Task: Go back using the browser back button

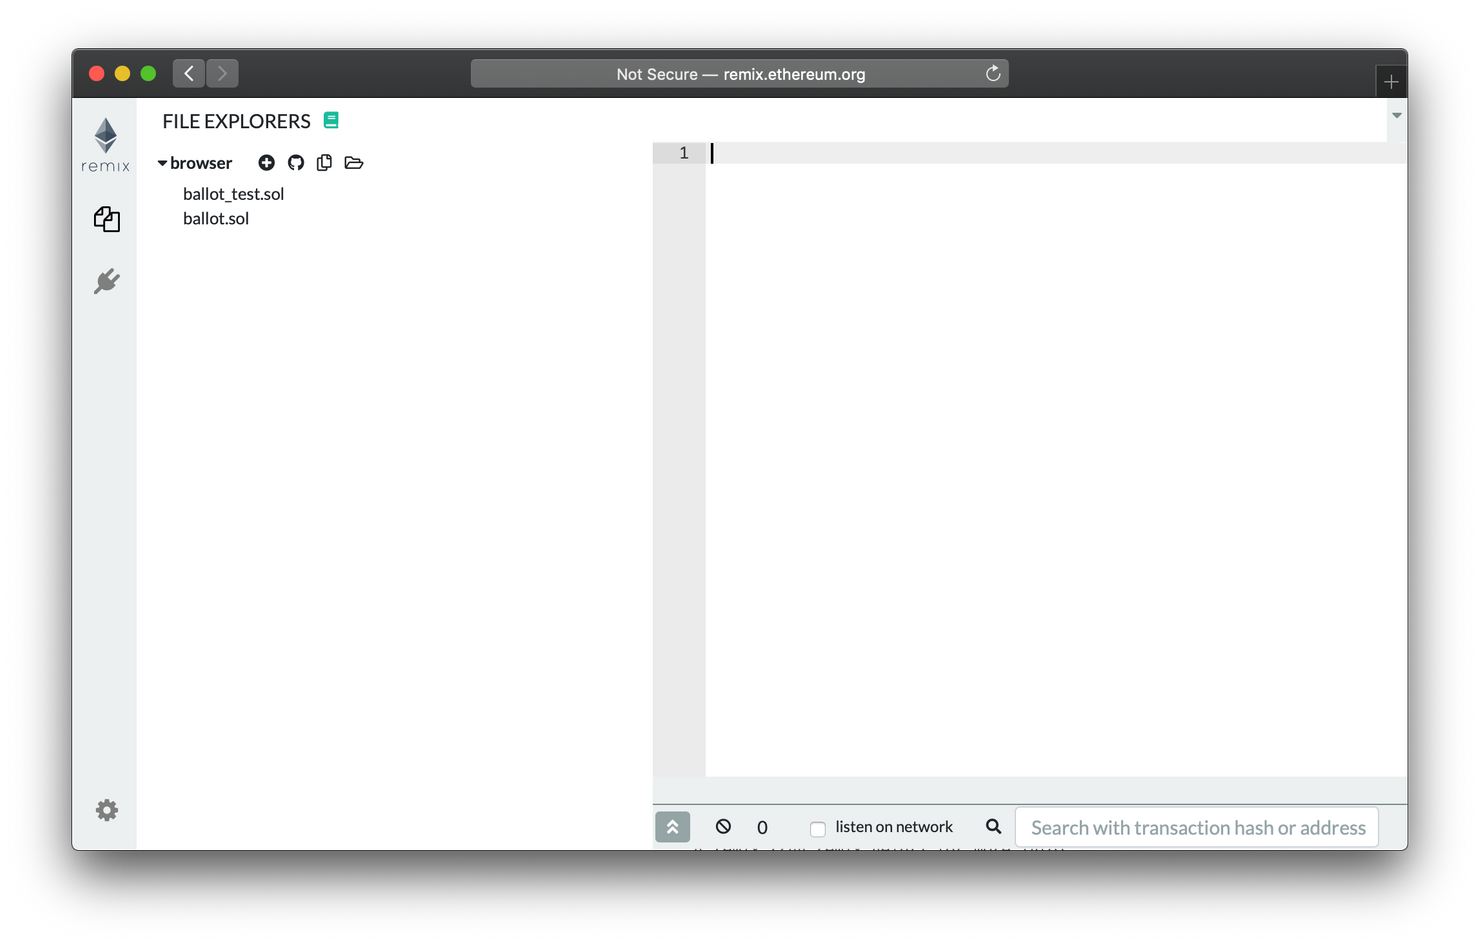Action: click(189, 73)
